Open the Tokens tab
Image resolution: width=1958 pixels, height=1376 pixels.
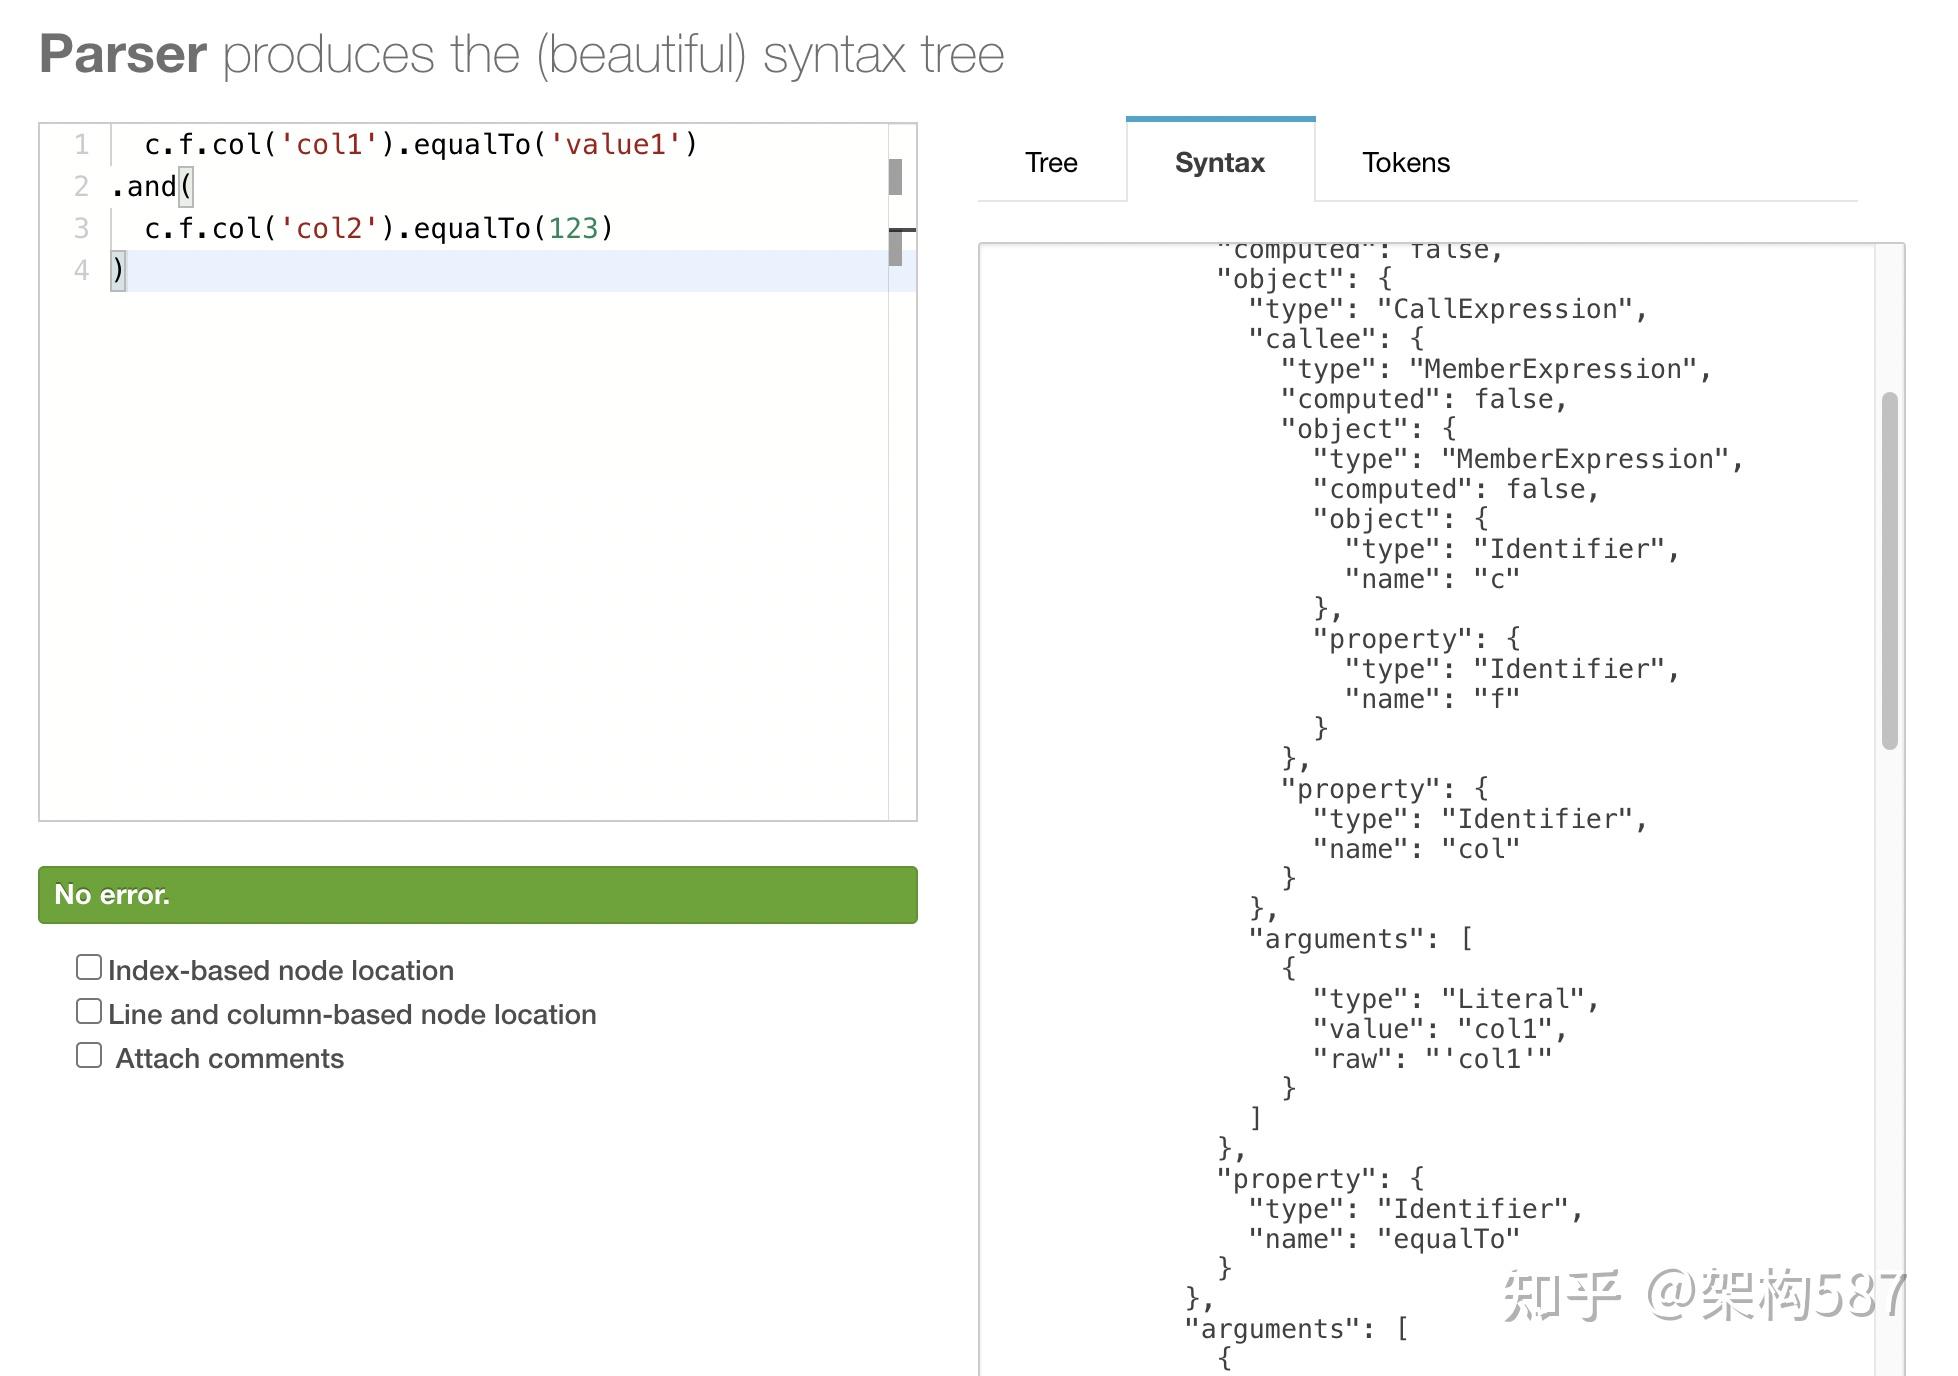(x=1405, y=163)
